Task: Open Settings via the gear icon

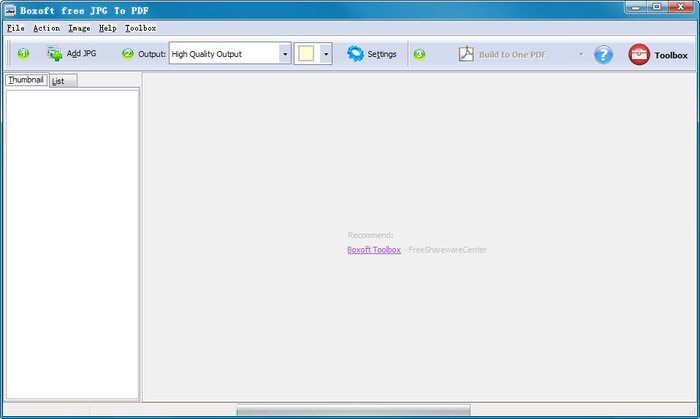Action: pos(355,54)
